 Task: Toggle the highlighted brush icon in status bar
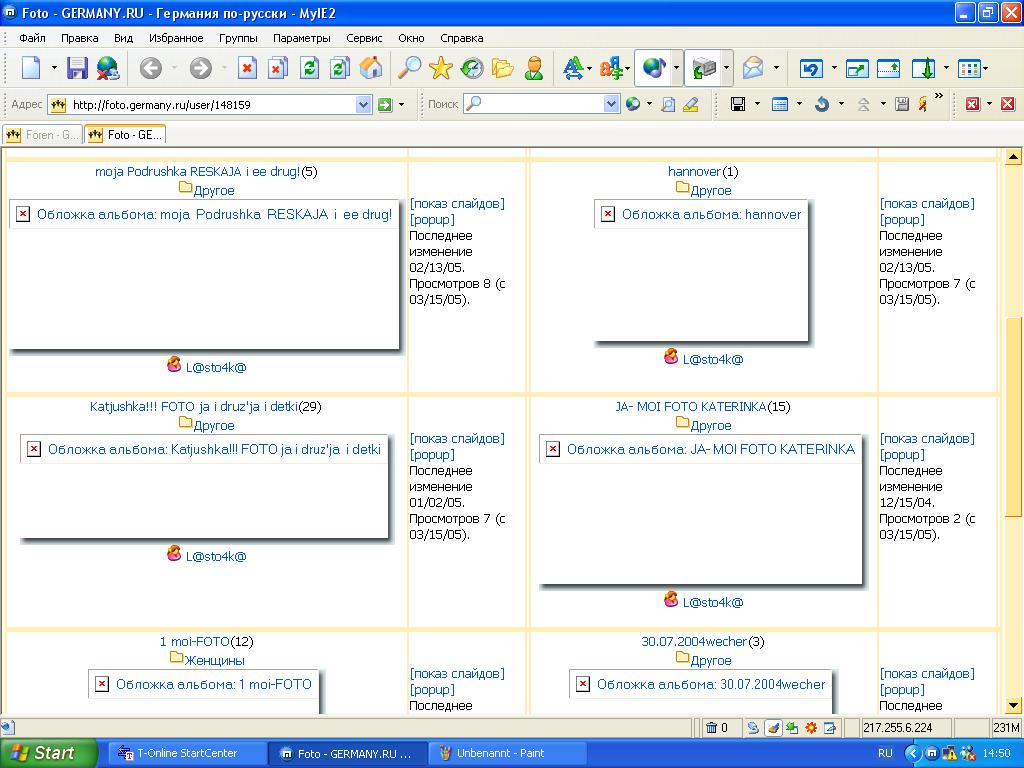coord(772,728)
